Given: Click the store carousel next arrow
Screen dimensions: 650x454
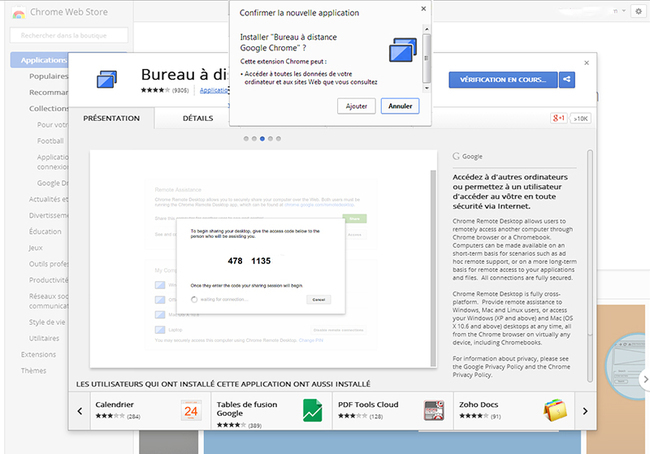Looking at the screenshot, I should 645,379.
